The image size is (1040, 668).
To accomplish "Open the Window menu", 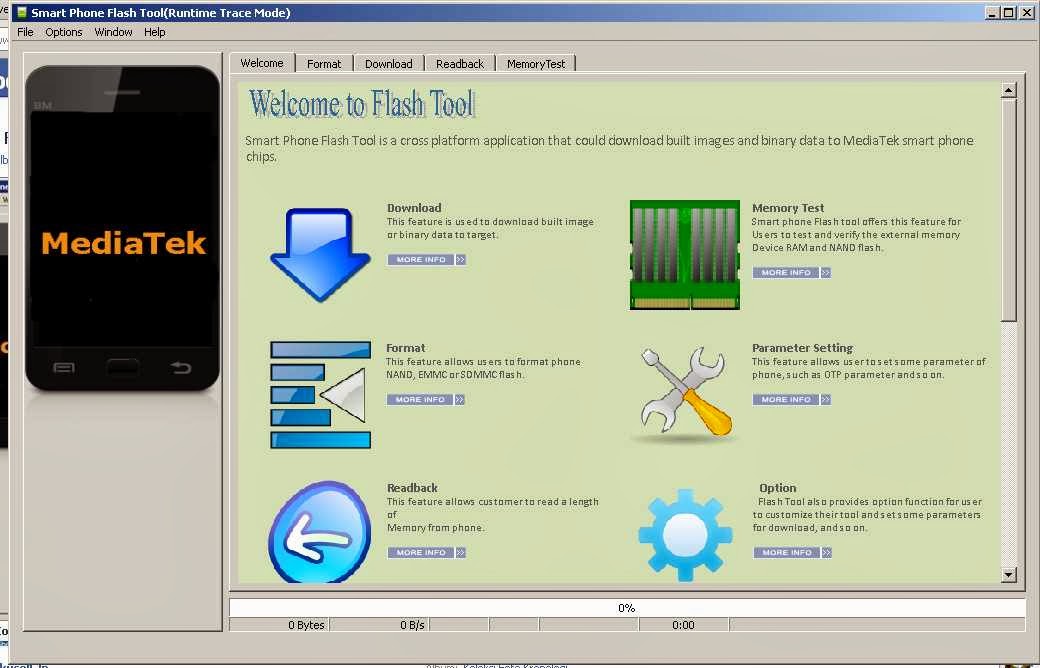I will pos(113,31).
